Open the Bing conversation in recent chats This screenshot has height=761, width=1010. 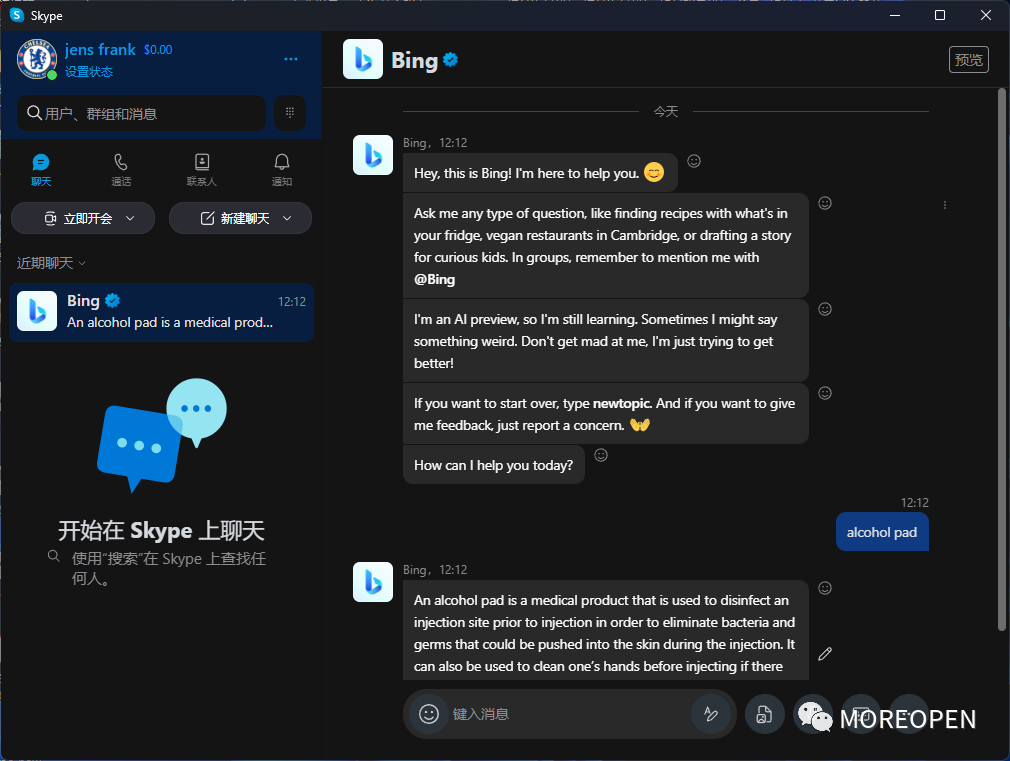(162, 312)
